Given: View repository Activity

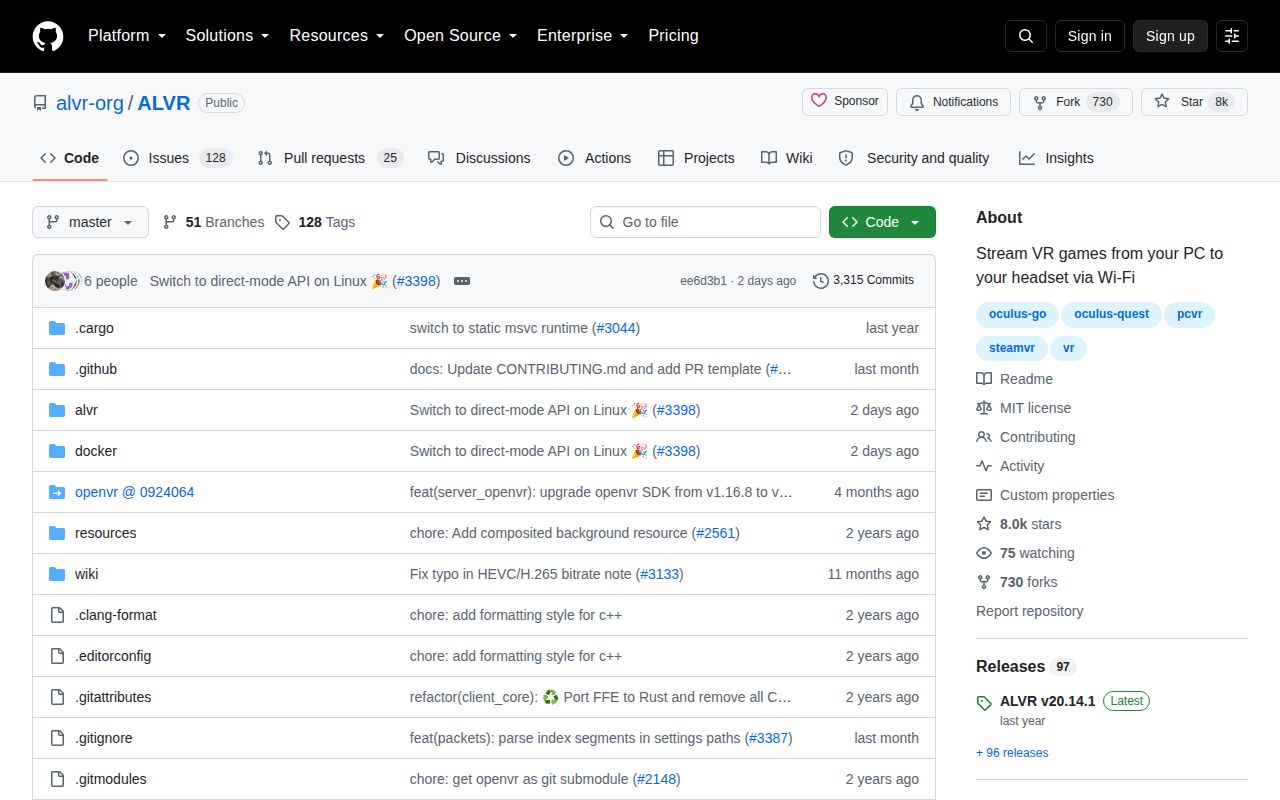Looking at the screenshot, I should coord(1010,466).
